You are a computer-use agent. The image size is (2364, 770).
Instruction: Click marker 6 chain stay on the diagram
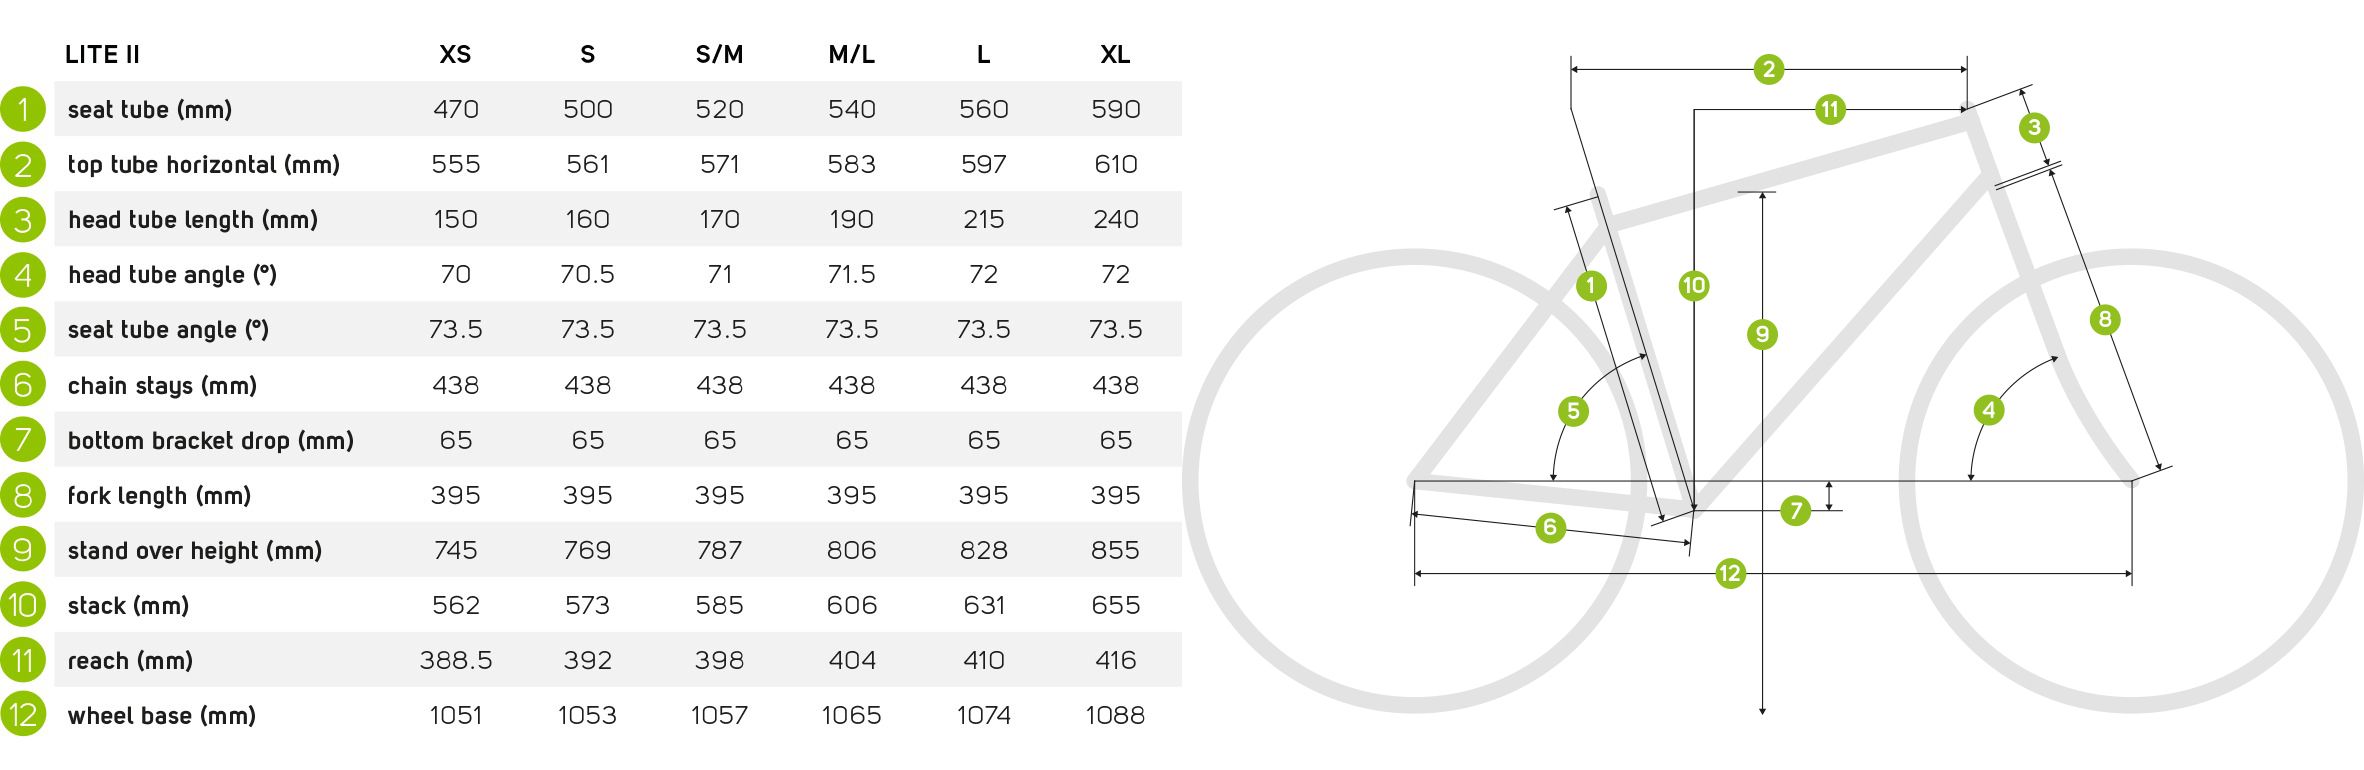point(1550,527)
